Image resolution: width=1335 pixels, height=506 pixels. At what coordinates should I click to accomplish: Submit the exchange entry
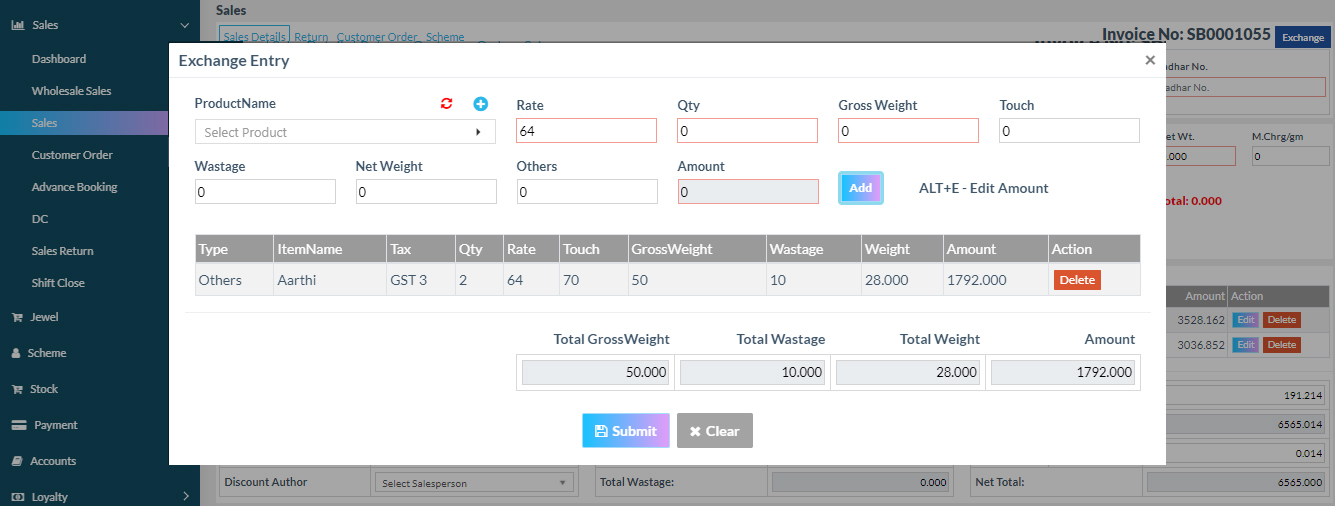(625, 431)
